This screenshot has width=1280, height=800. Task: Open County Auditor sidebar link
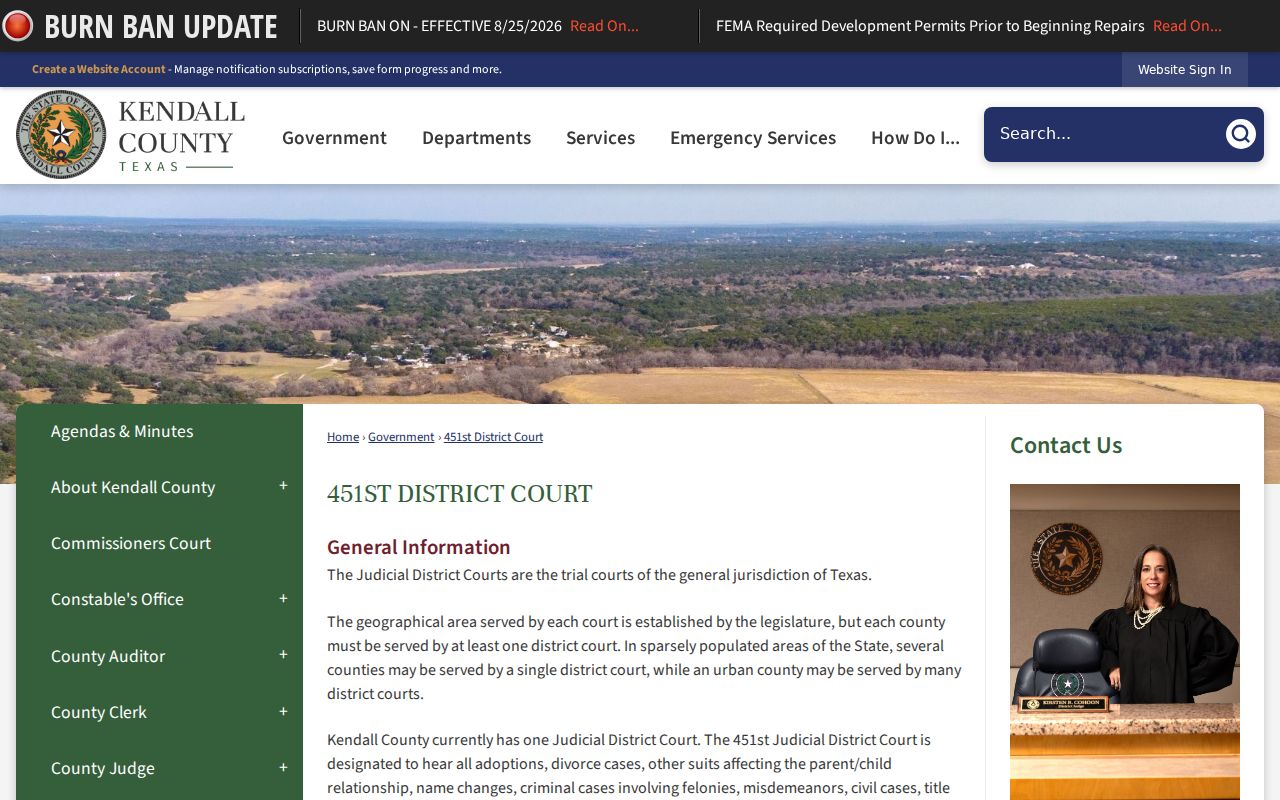pos(108,656)
